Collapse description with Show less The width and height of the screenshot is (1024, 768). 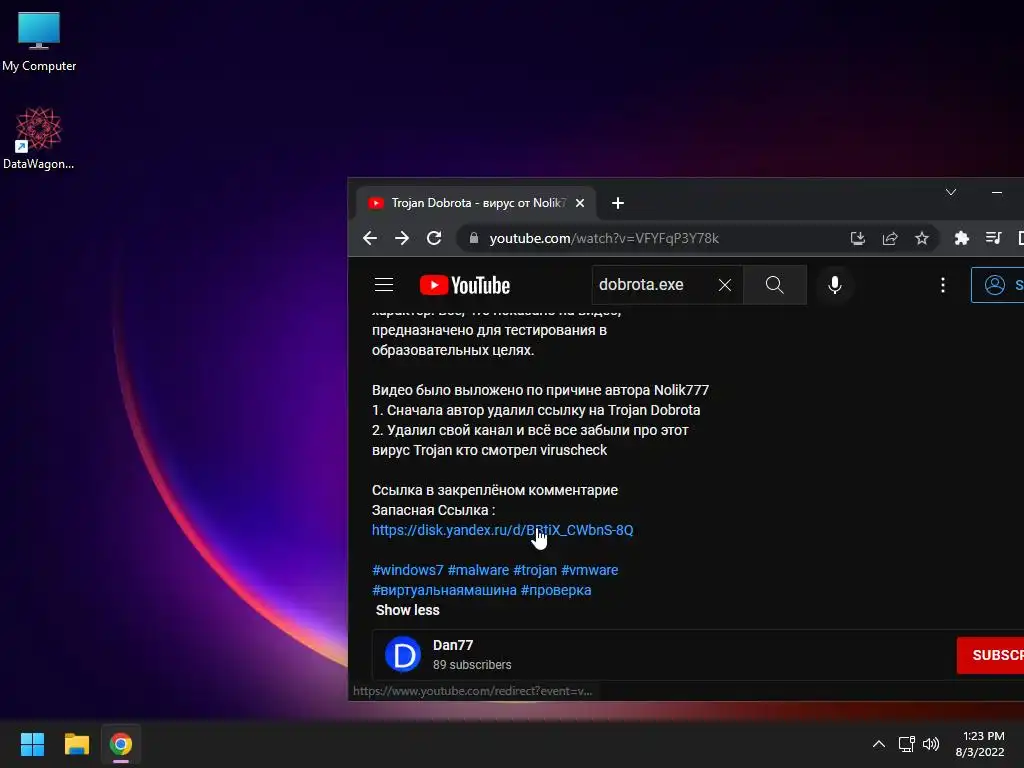[408, 610]
